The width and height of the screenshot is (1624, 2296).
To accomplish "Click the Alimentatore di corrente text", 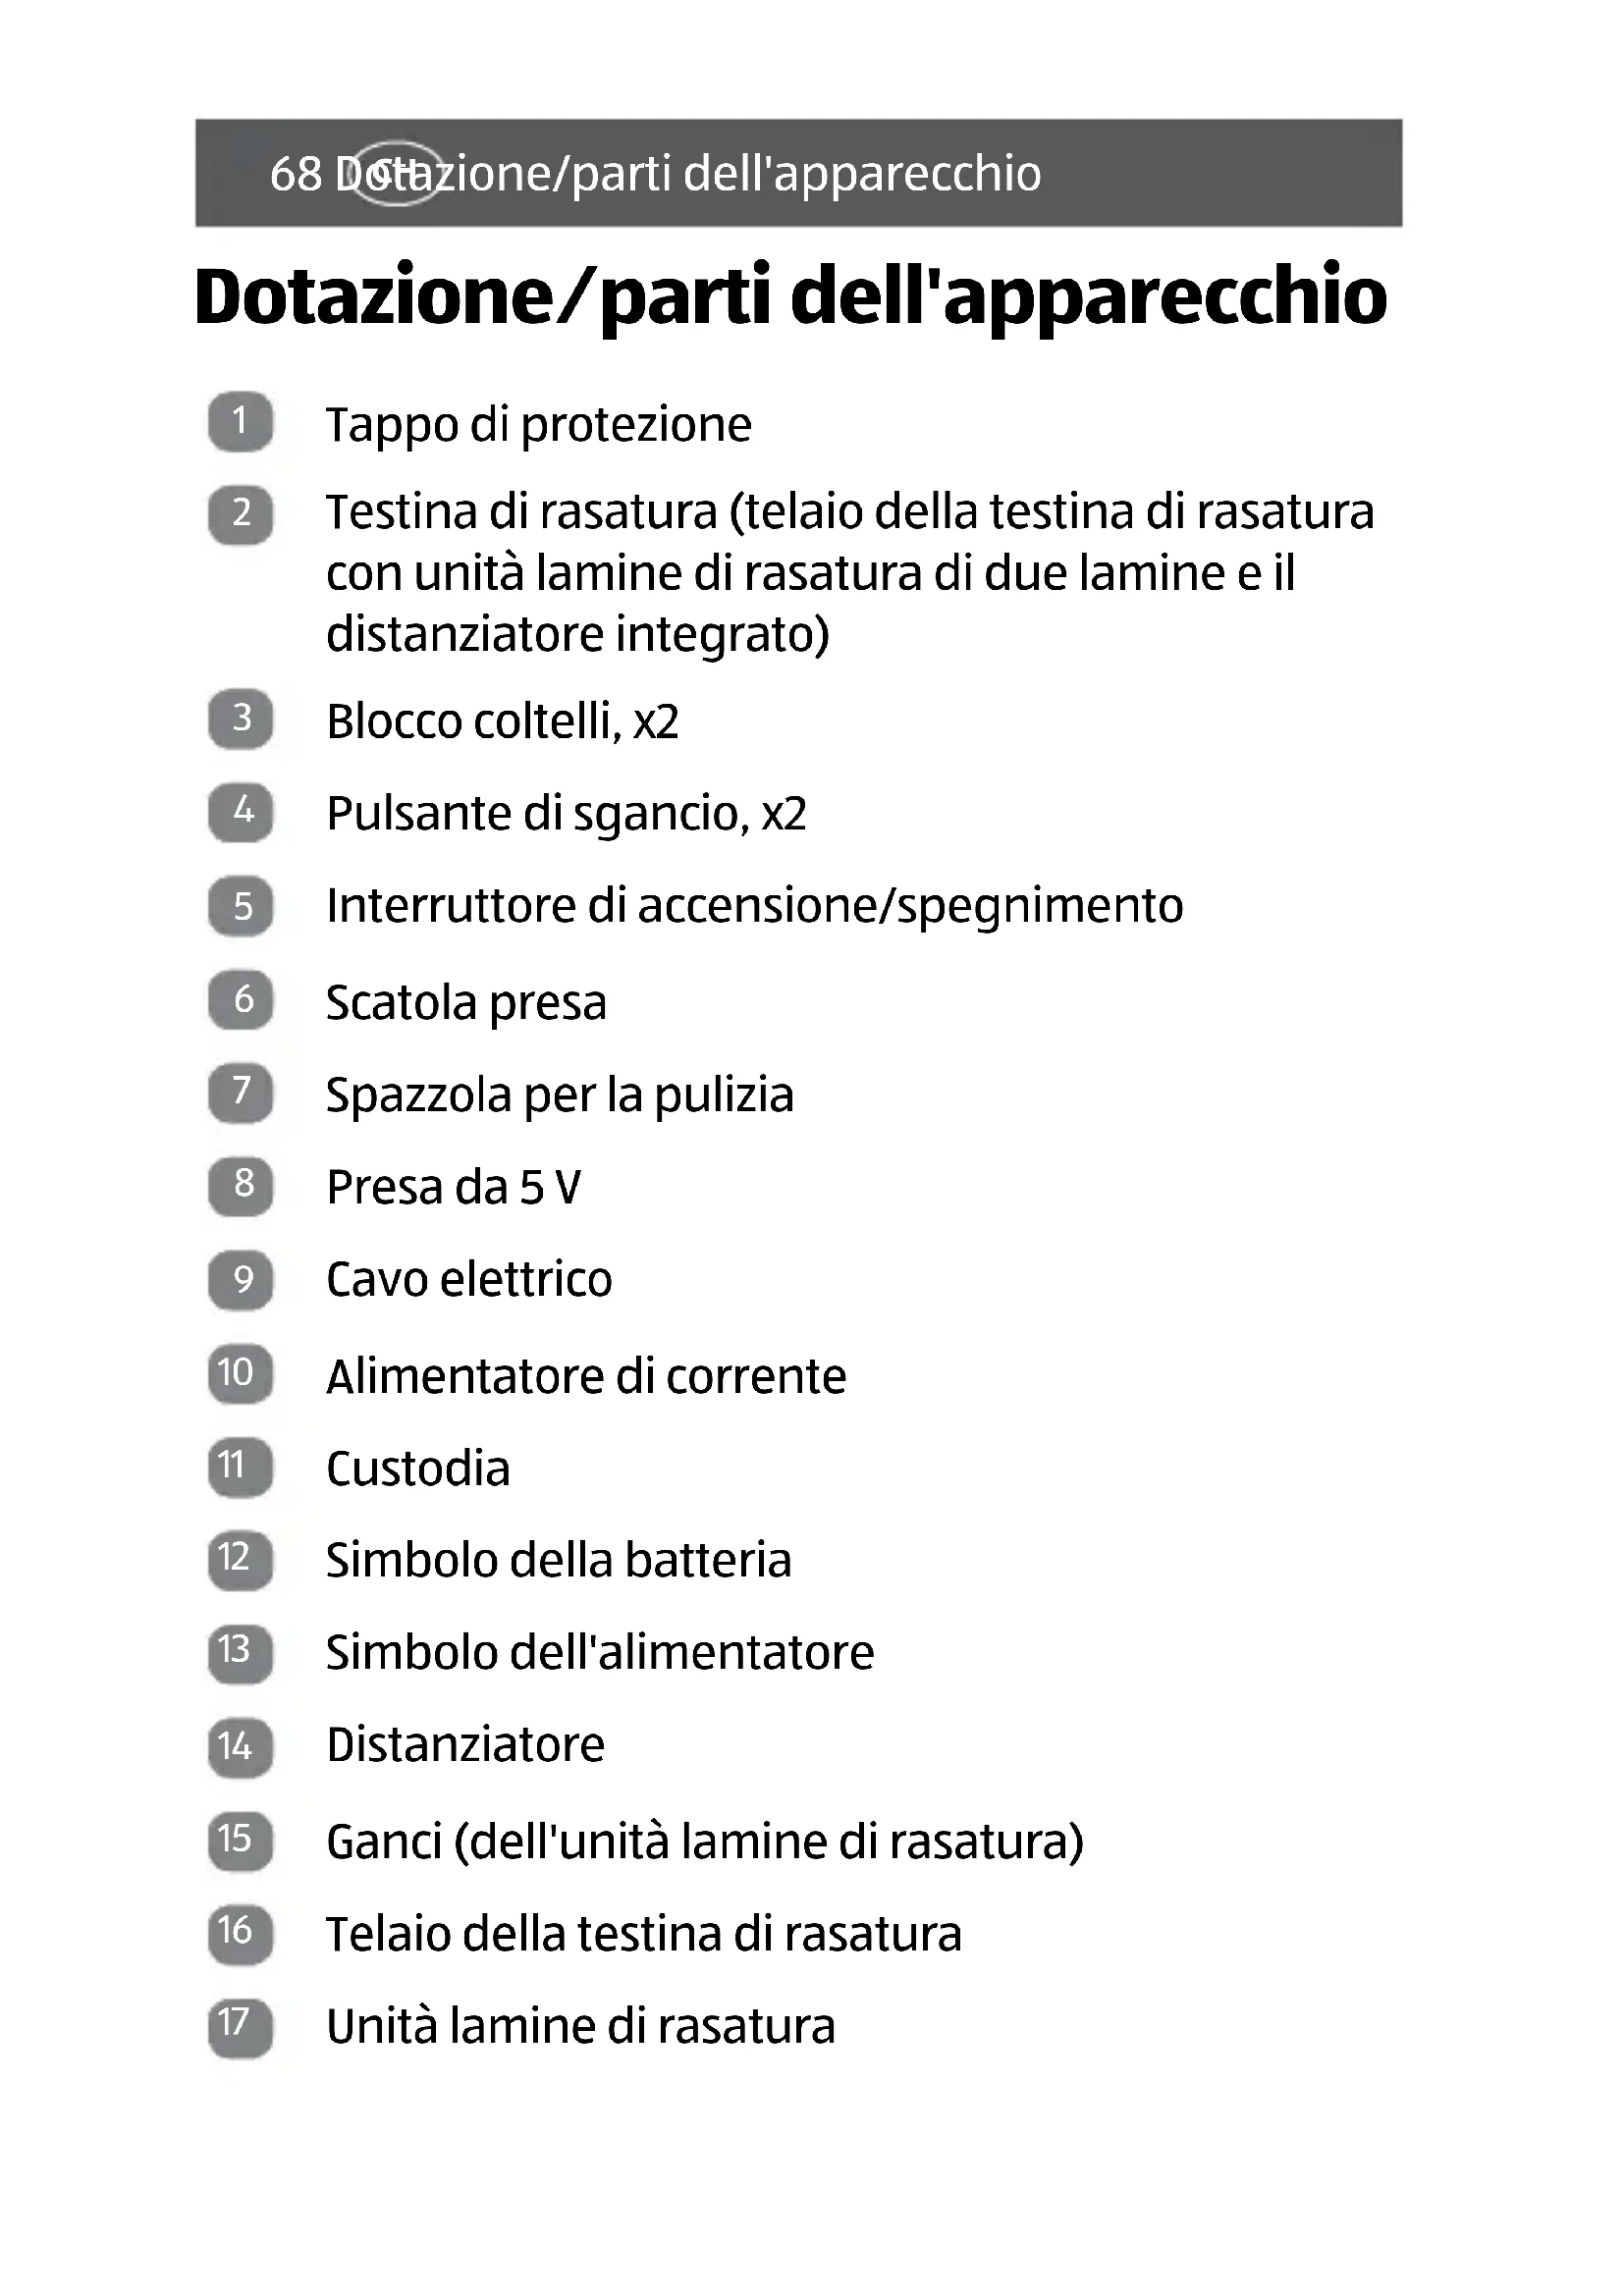I will 586,1376.
